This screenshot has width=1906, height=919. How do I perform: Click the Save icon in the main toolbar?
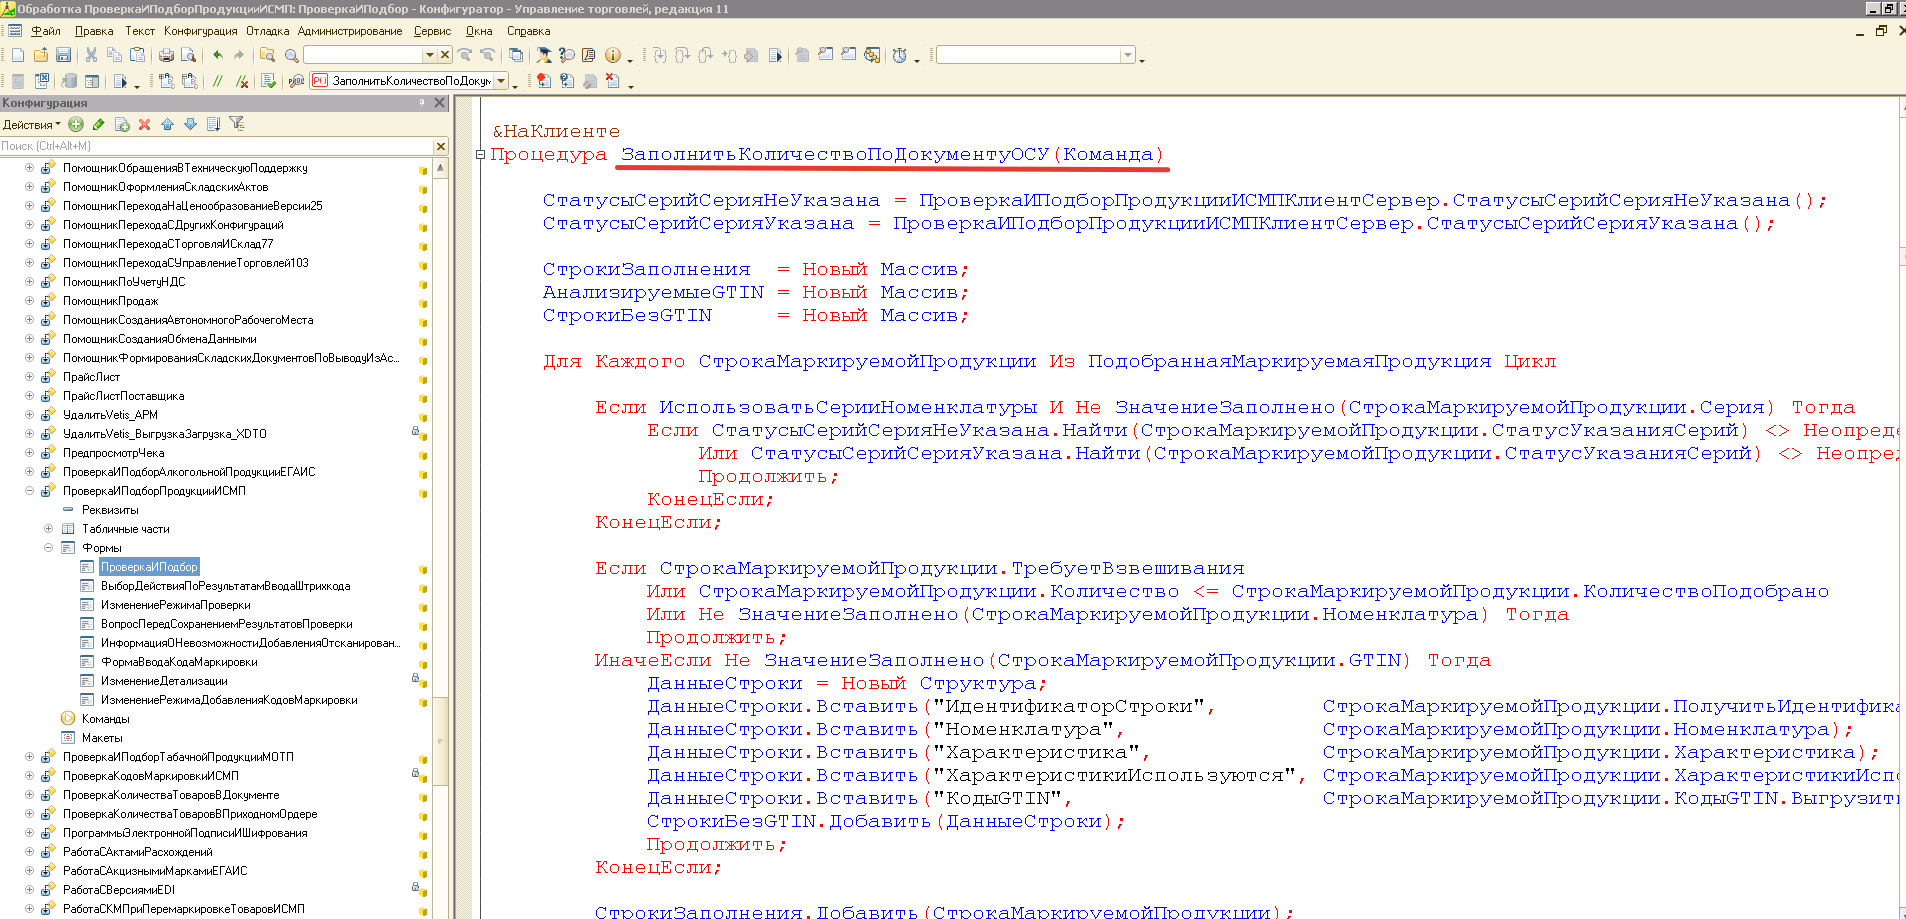tap(63, 56)
